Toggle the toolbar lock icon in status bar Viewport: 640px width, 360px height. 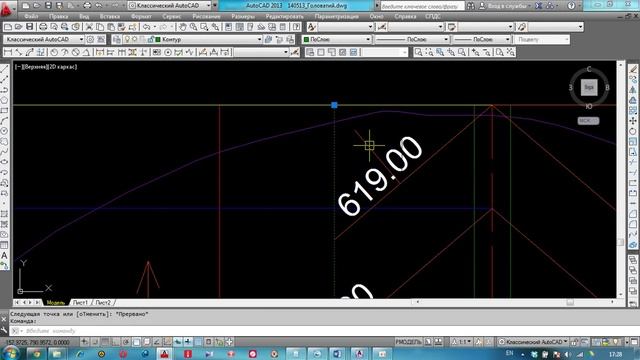[574, 342]
